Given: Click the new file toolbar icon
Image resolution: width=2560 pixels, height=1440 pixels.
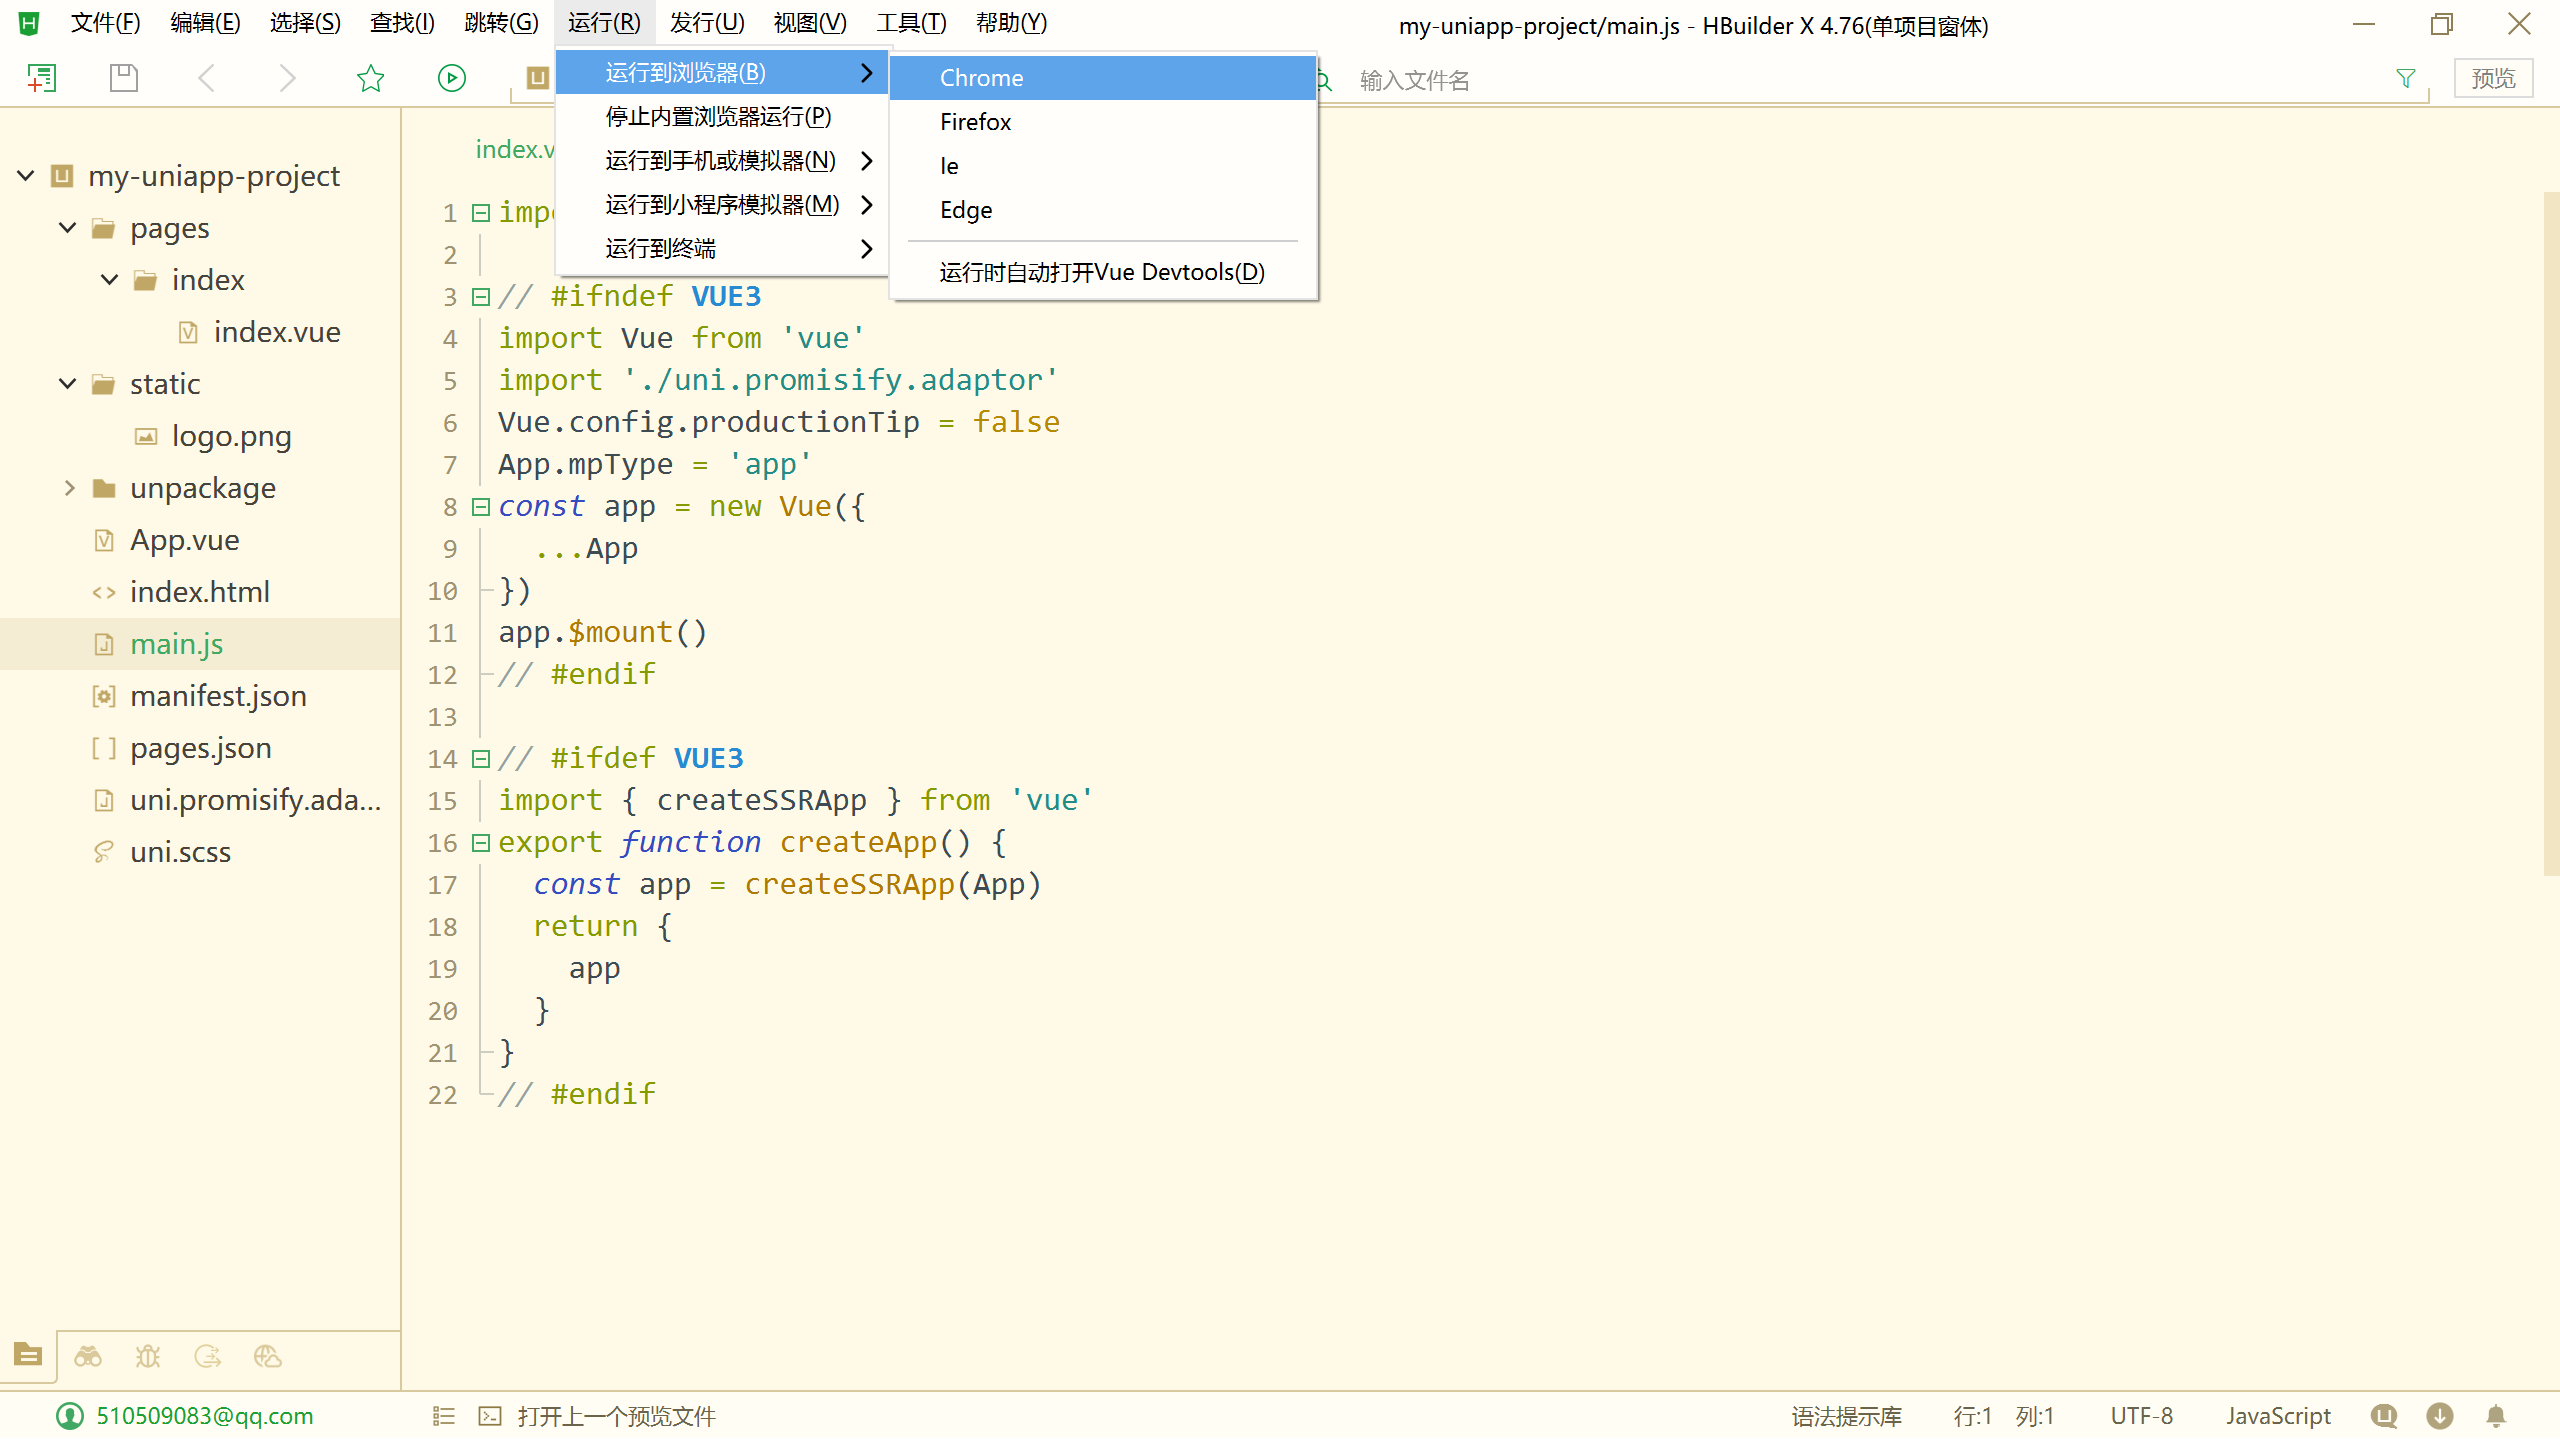Looking at the screenshot, I should [x=41, y=78].
